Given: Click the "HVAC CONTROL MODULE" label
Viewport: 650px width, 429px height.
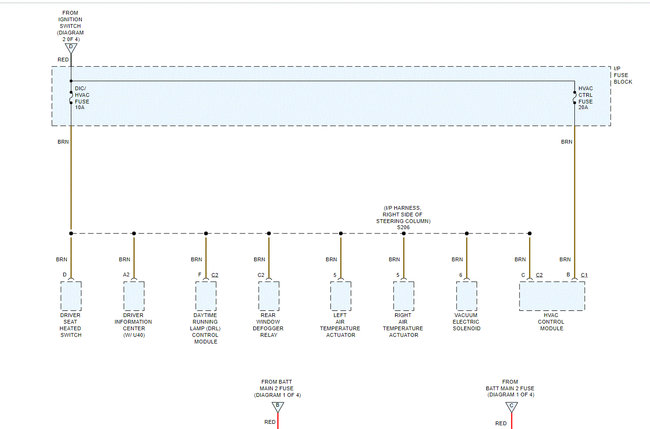Looking at the screenshot, I should (x=551, y=322).
